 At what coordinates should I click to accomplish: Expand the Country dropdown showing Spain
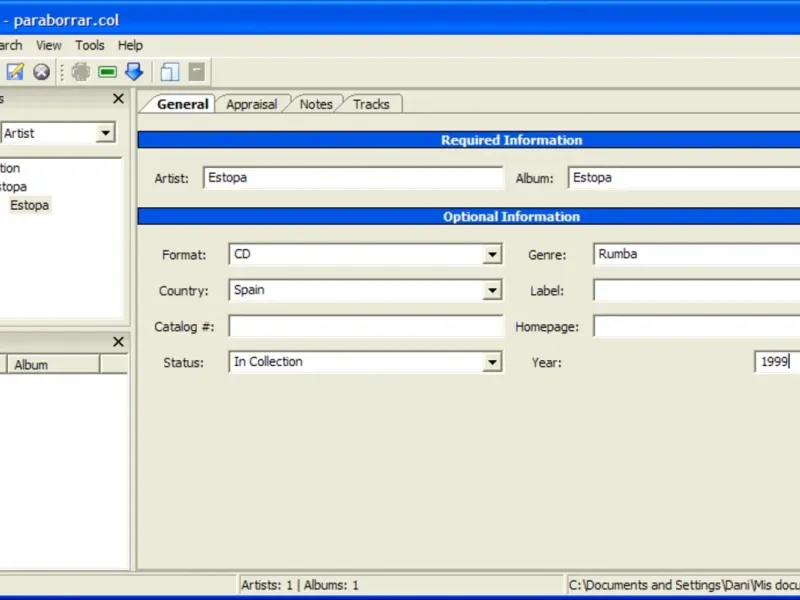pyautogui.click(x=492, y=291)
